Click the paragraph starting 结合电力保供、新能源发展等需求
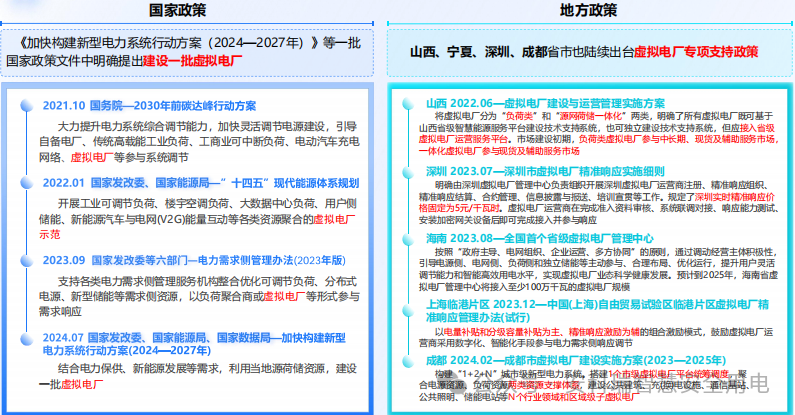This screenshot has width=795, height=415. pyautogui.click(x=198, y=376)
